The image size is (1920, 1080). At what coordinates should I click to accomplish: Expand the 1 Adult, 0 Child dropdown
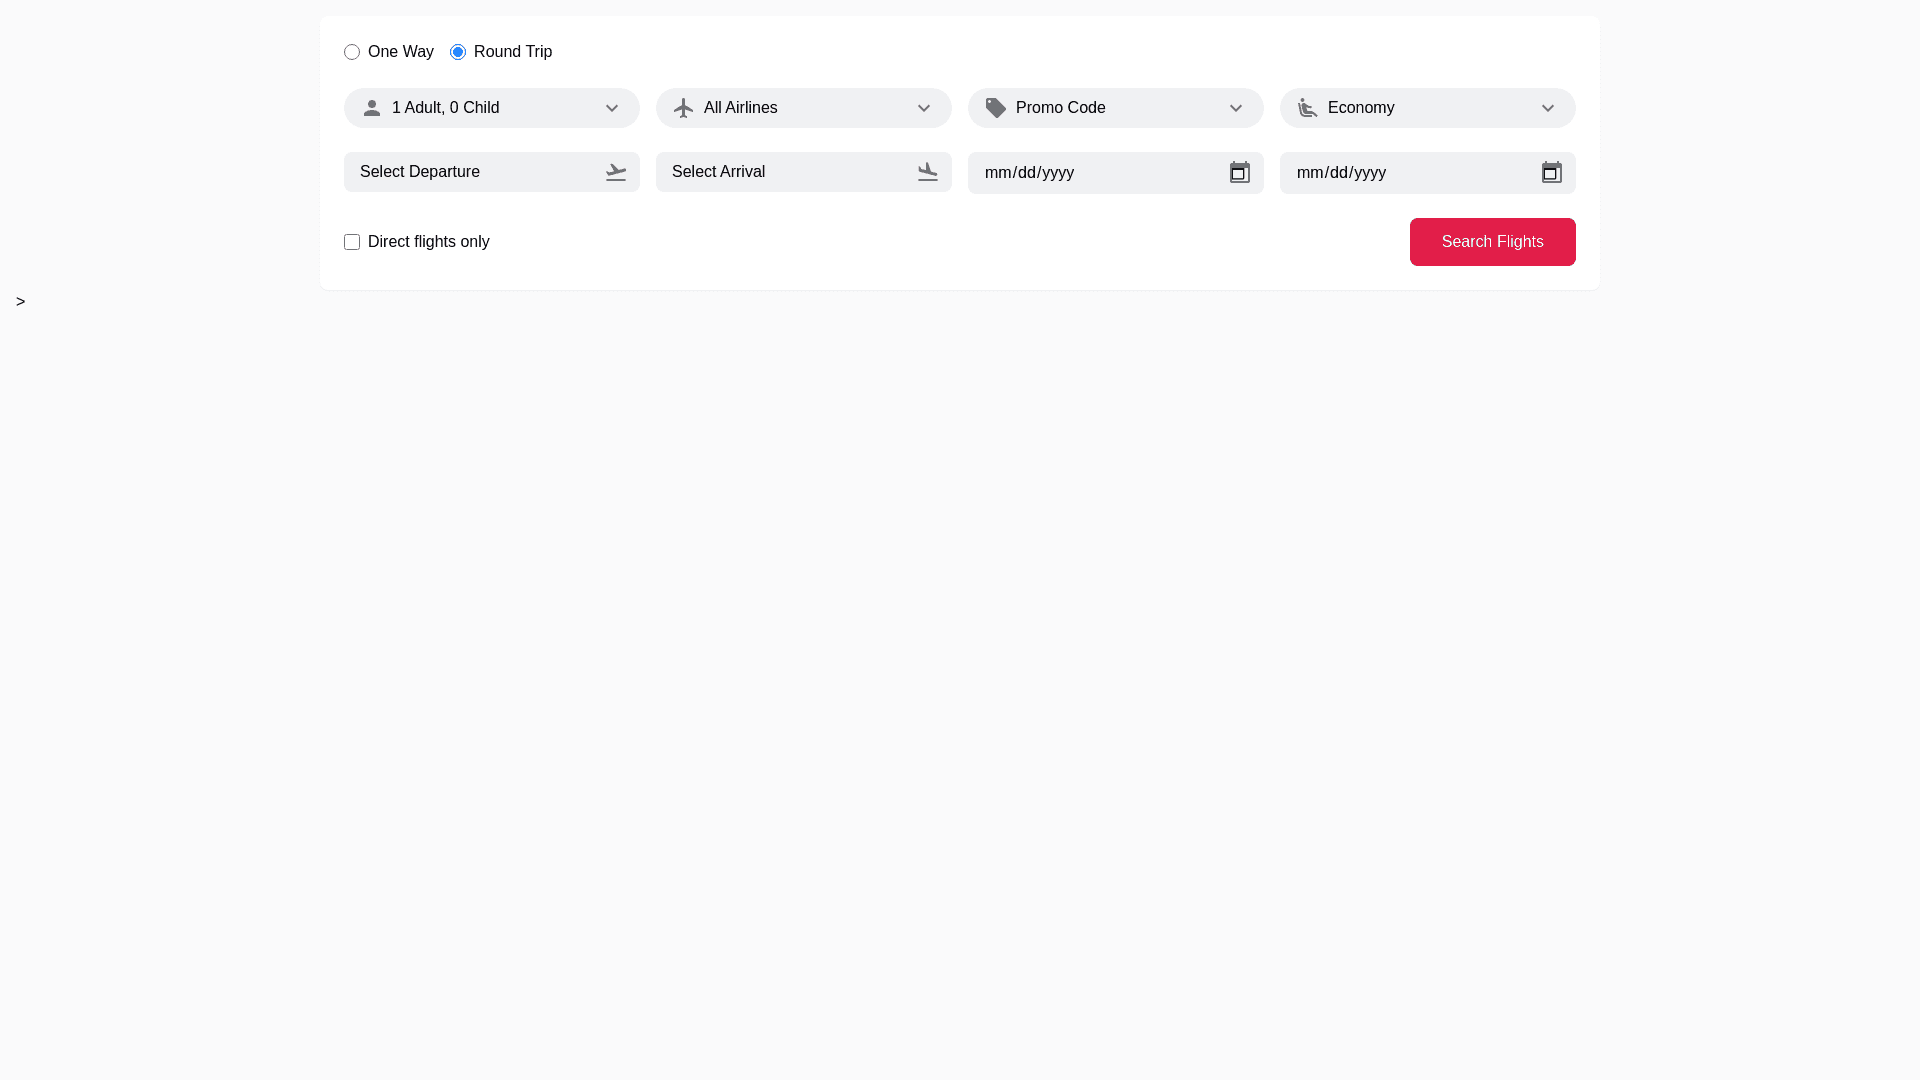coord(612,108)
